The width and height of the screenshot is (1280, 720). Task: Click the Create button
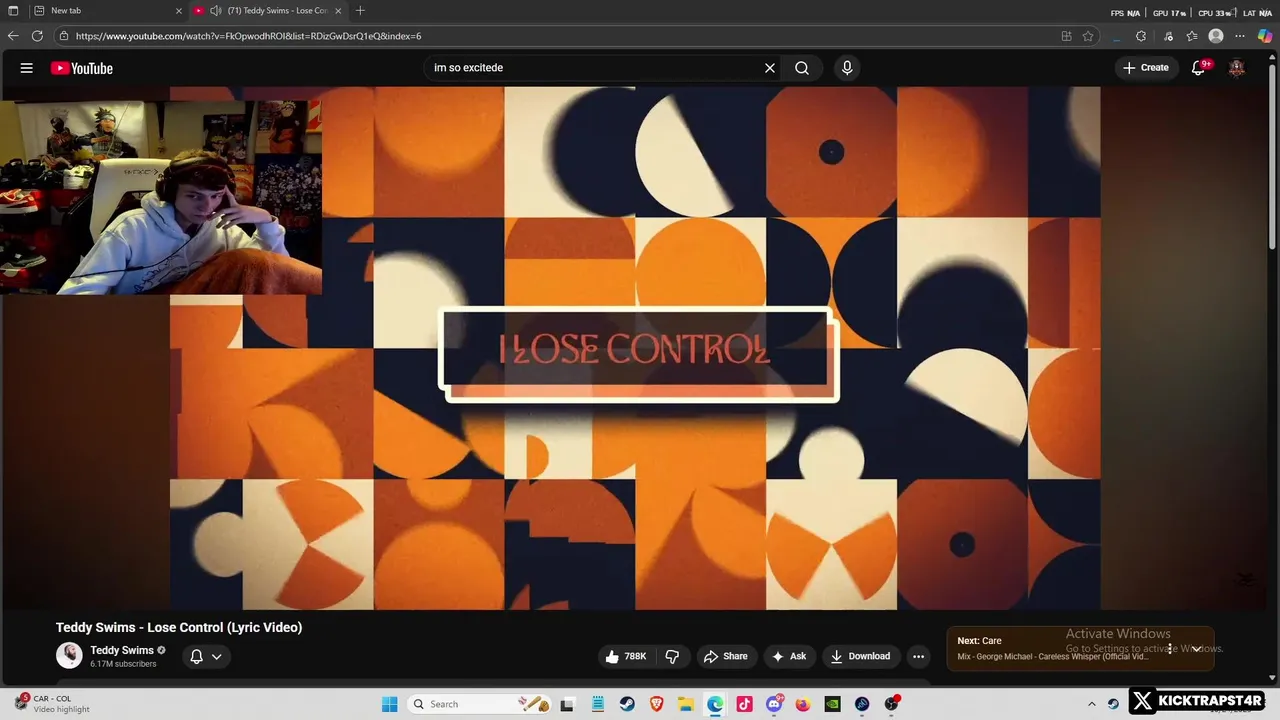tap(1146, 68)
